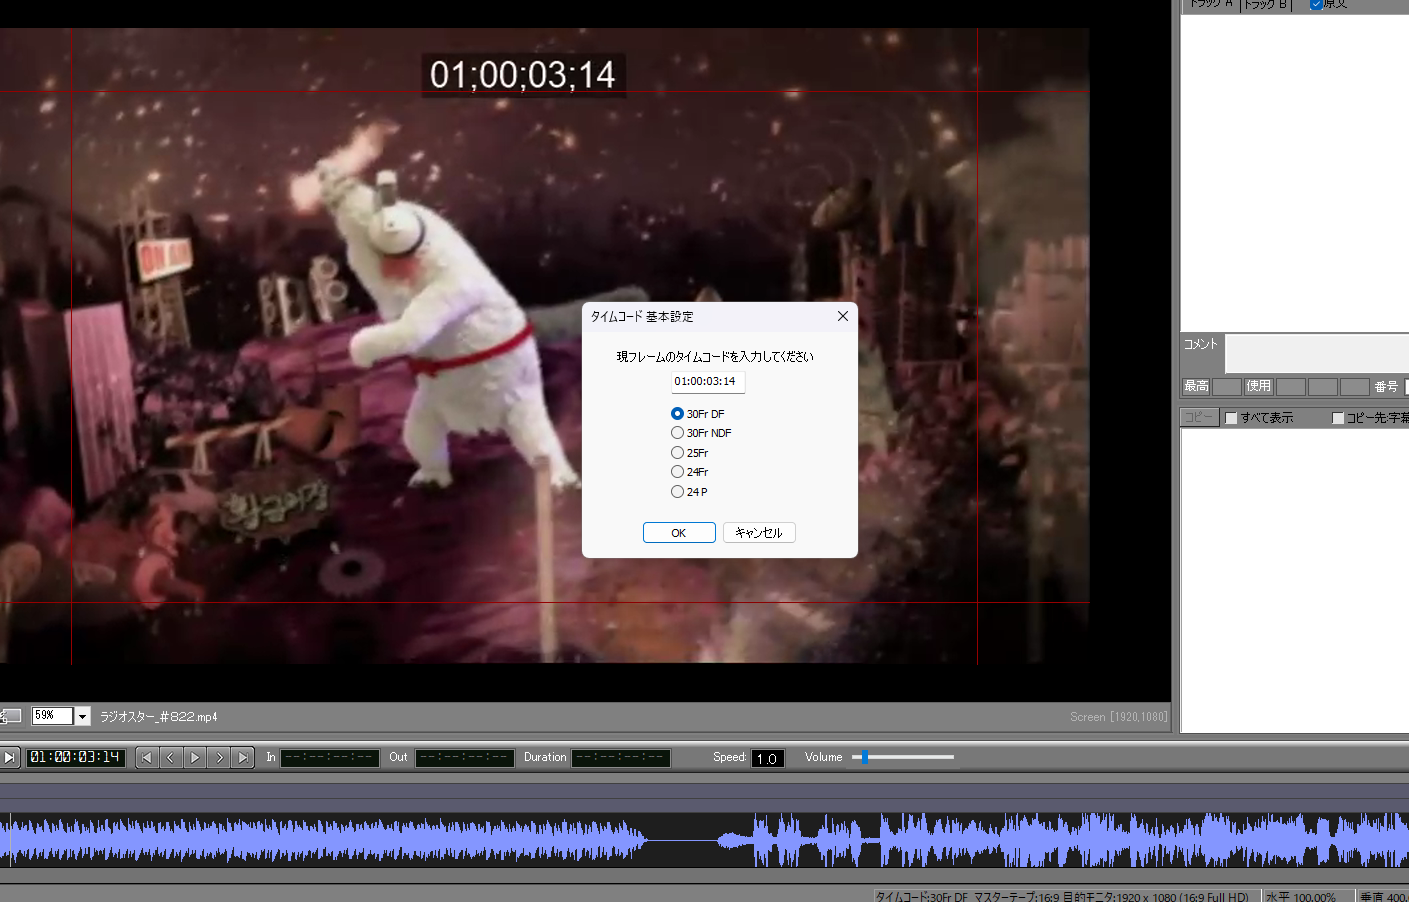The width and height of the screenshot is (1409, 902).
Task: Click the disabled コピー button
Action: point(1198,417)
